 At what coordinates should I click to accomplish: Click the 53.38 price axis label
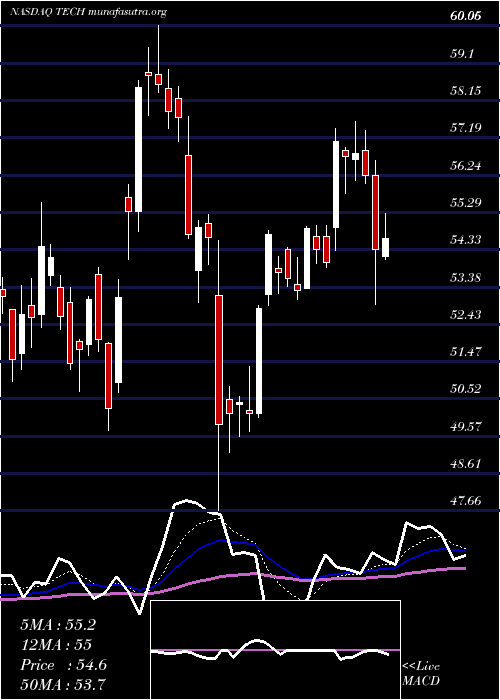pyautogui.click(x=466, y=278)
